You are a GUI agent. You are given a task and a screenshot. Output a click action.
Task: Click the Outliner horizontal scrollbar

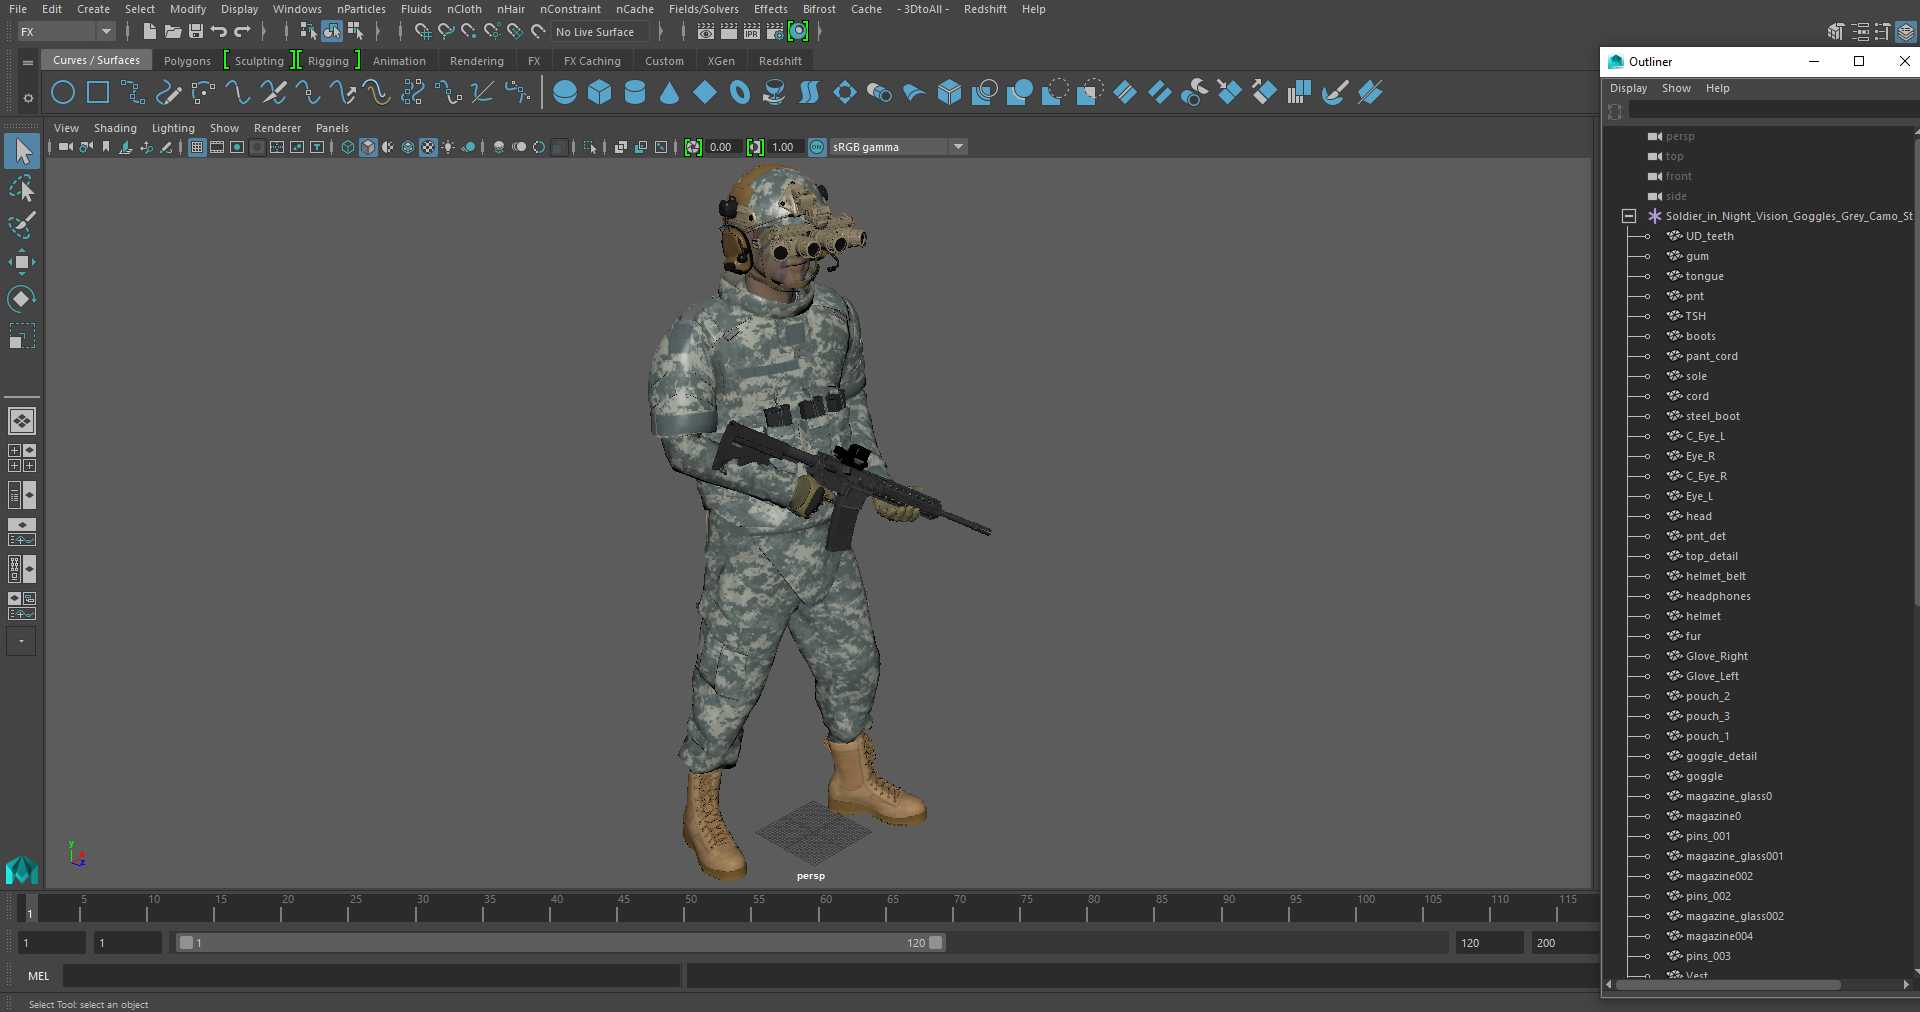1728,985
